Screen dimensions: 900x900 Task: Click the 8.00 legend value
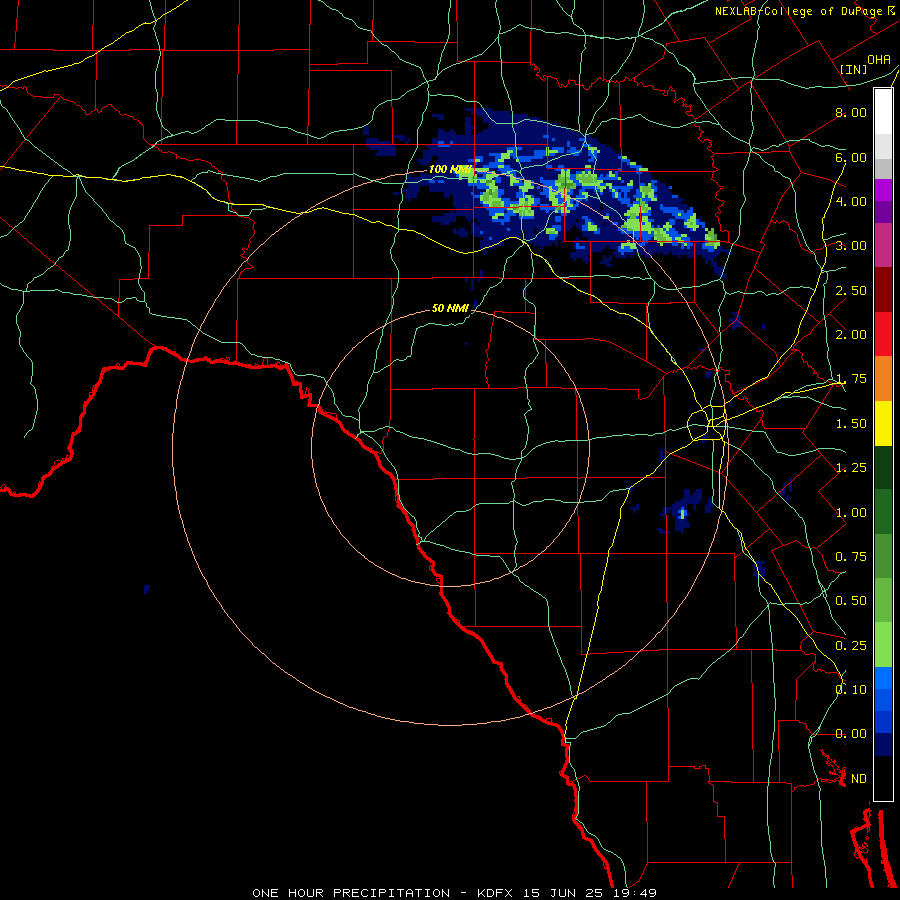pyautogui.click(x=851, y=112)
